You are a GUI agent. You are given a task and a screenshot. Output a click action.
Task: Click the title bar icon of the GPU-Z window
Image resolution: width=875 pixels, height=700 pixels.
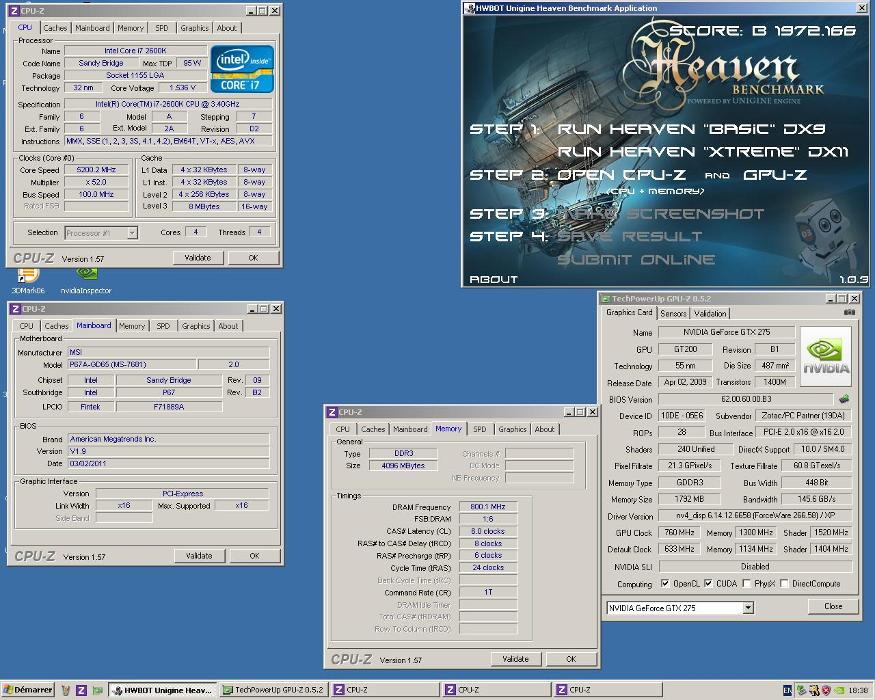pyautogui.click(x=605, y=299)
